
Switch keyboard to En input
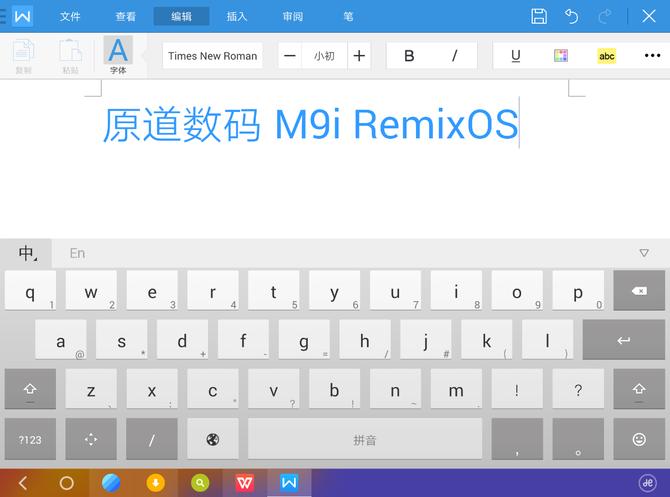[x=77, y=253]
